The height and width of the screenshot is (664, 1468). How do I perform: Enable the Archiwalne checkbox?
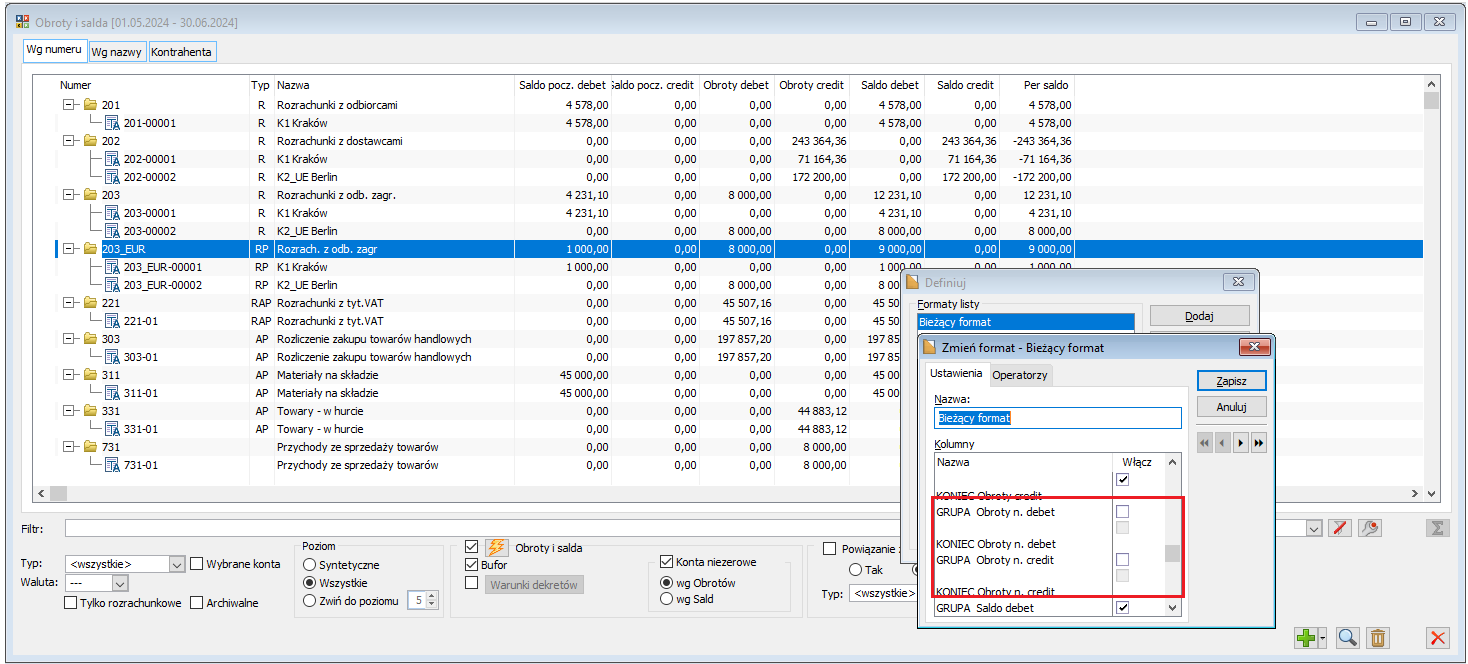(197, 602)
